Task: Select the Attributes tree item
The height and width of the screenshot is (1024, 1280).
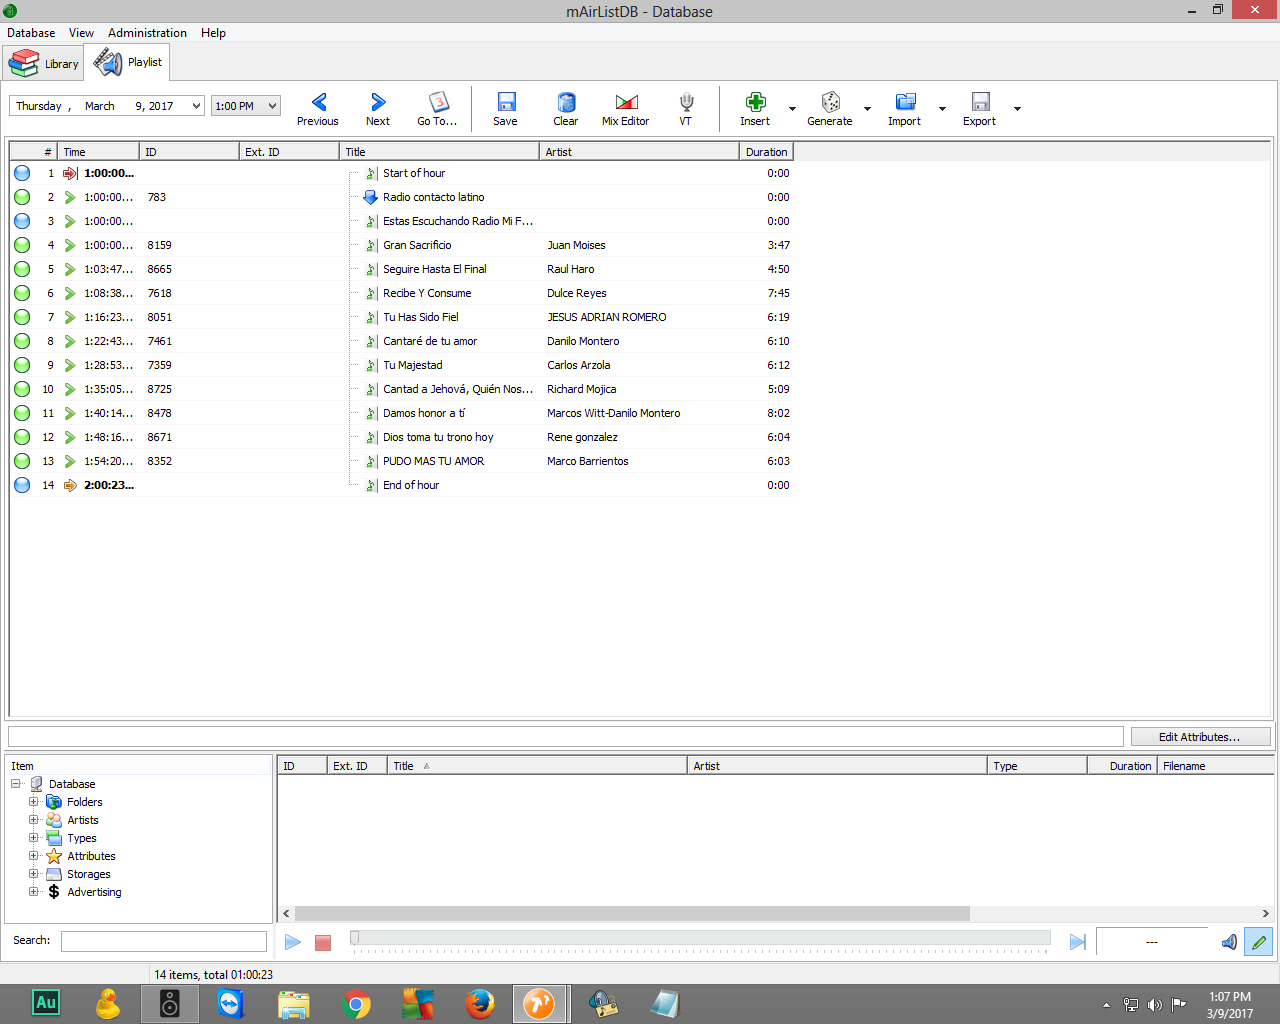Action: (x=91, y=856)
